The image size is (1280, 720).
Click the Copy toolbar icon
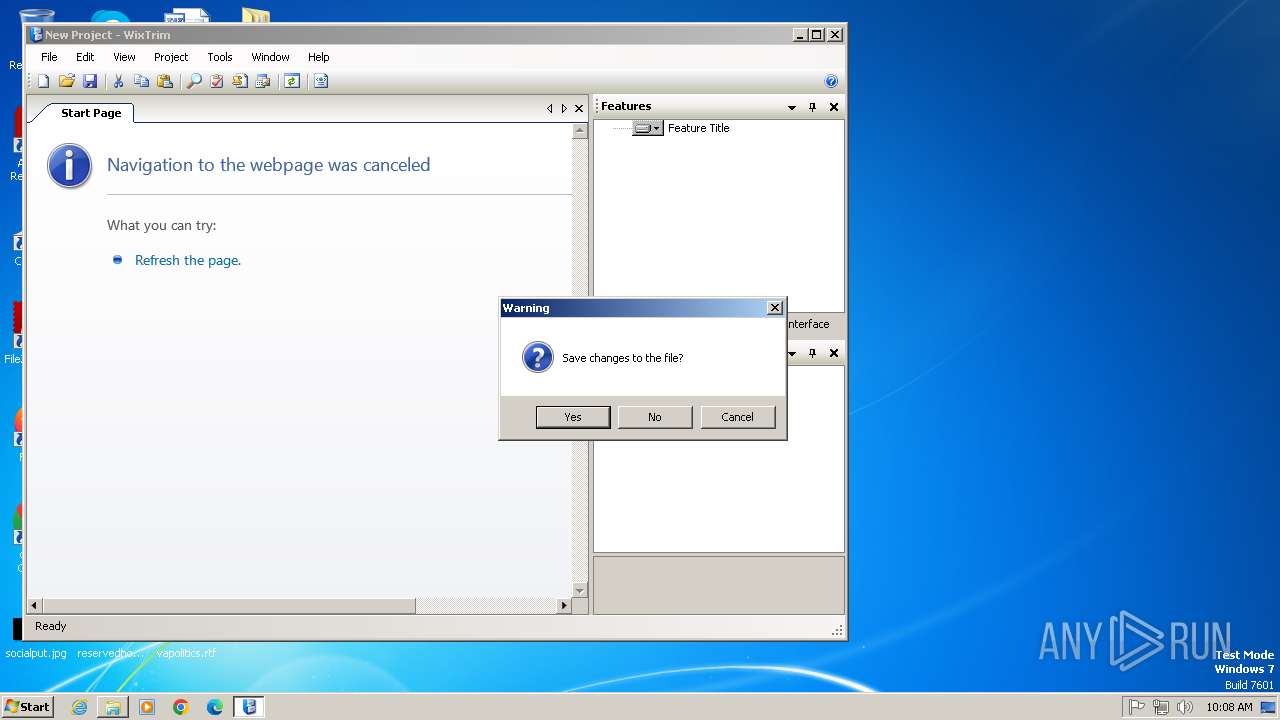coord(141,81)
